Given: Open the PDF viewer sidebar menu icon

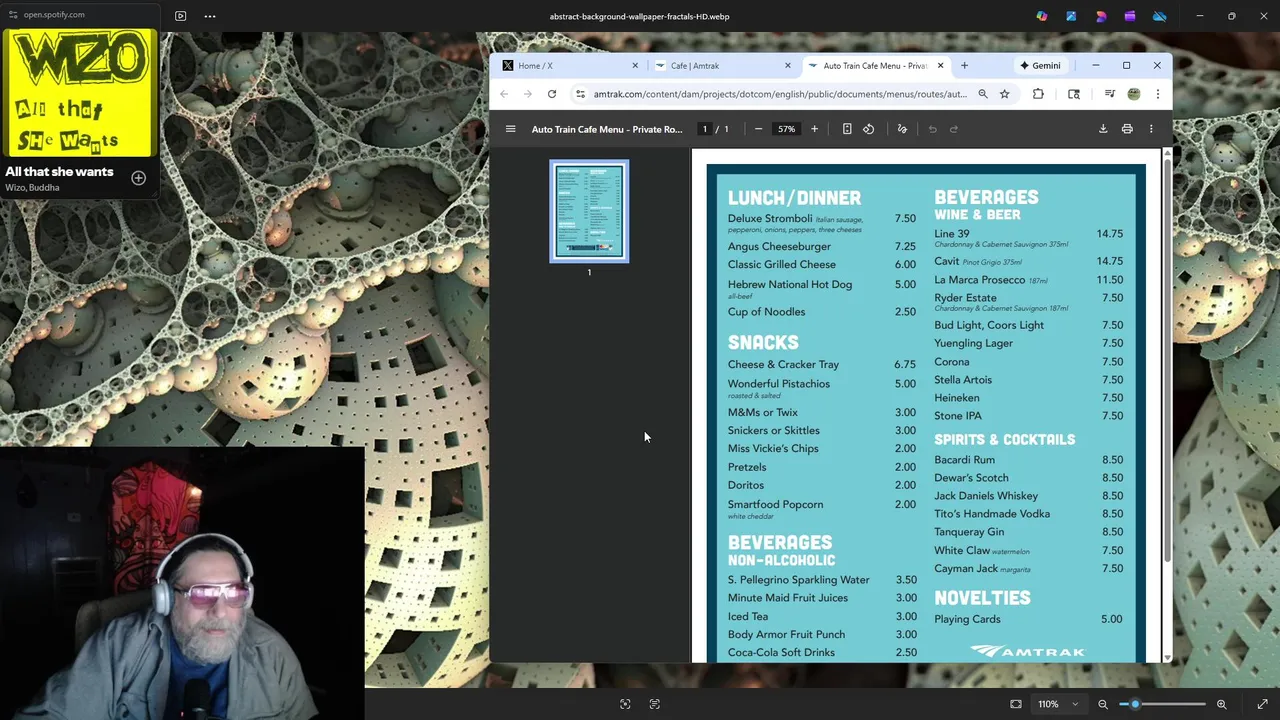Looking at the screenshot, I should [510, 129].
